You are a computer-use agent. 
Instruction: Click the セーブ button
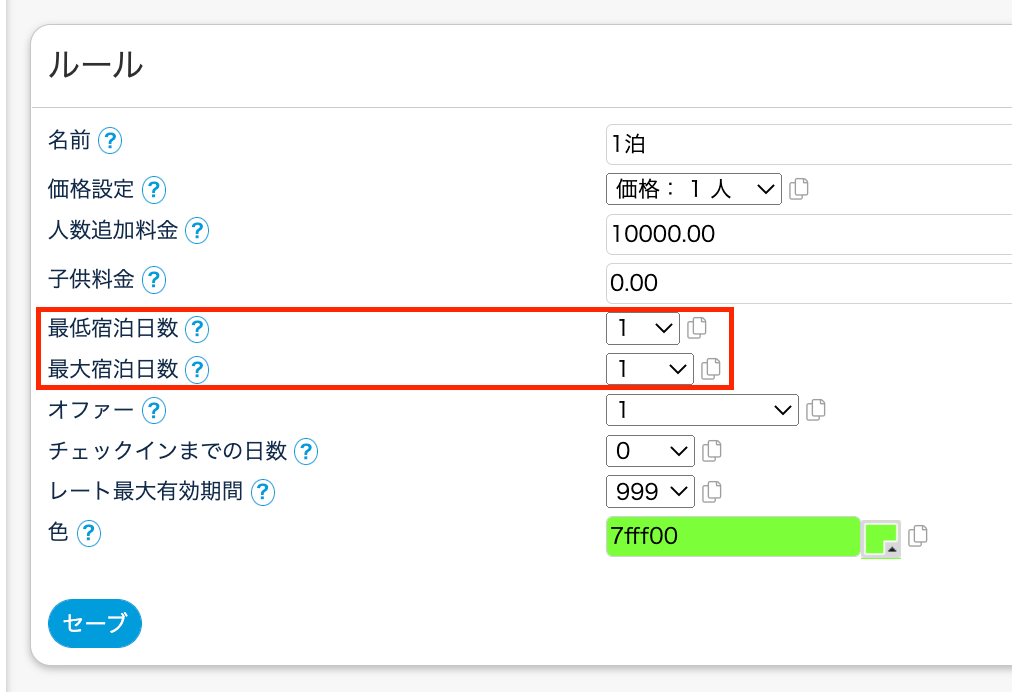click(95, 624)
